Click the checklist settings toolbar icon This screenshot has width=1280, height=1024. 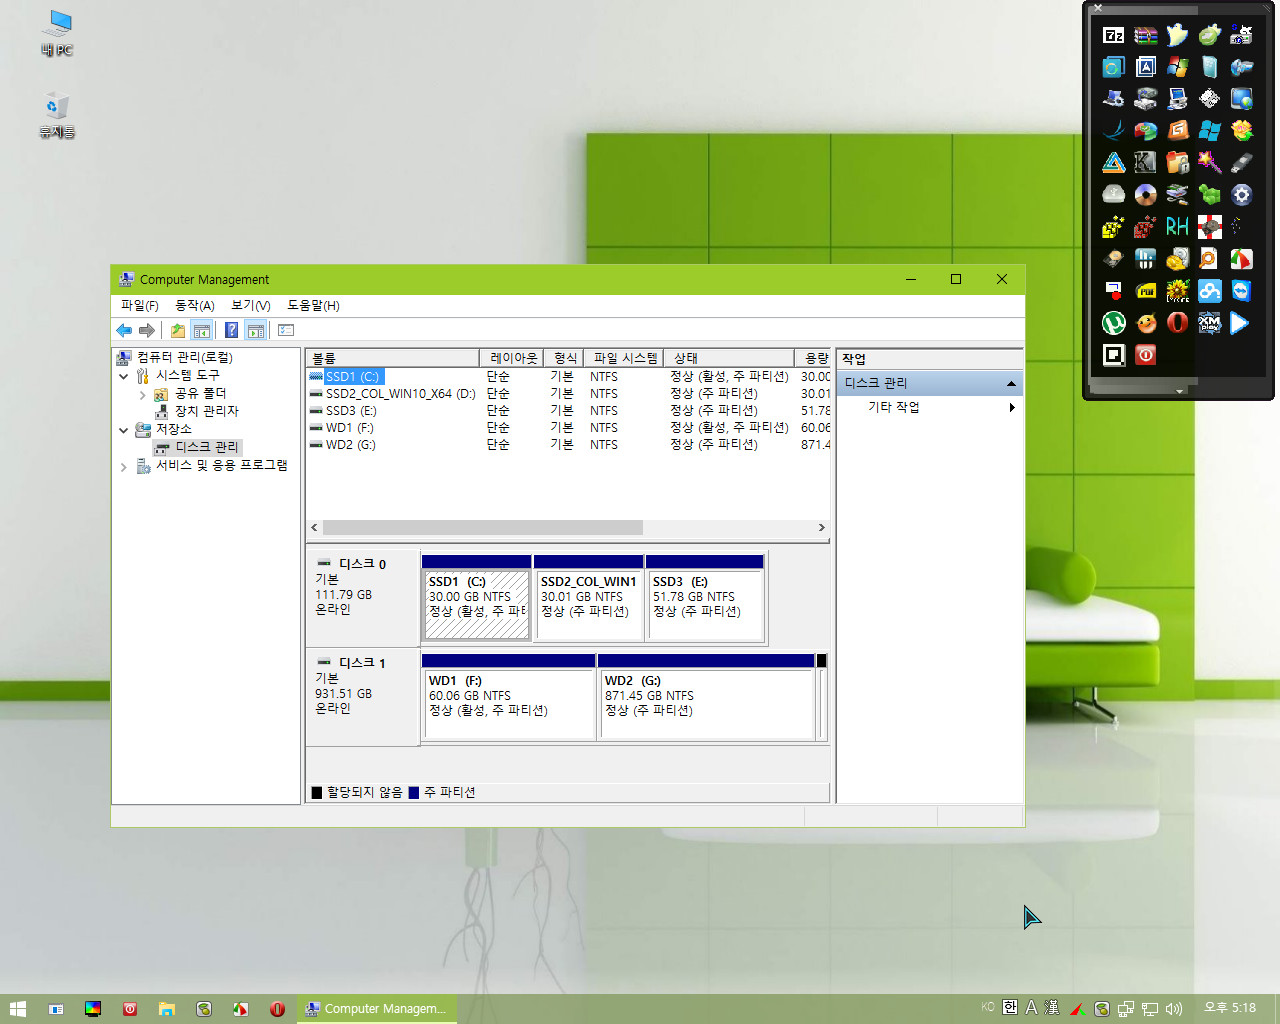(286, 330)
